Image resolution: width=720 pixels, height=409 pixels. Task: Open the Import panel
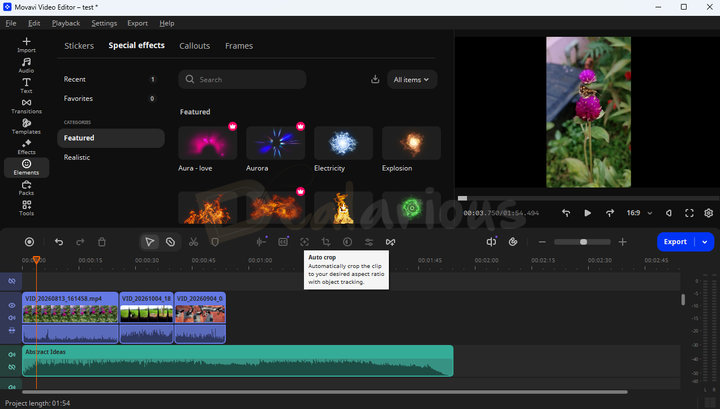(x=26, y=45)
